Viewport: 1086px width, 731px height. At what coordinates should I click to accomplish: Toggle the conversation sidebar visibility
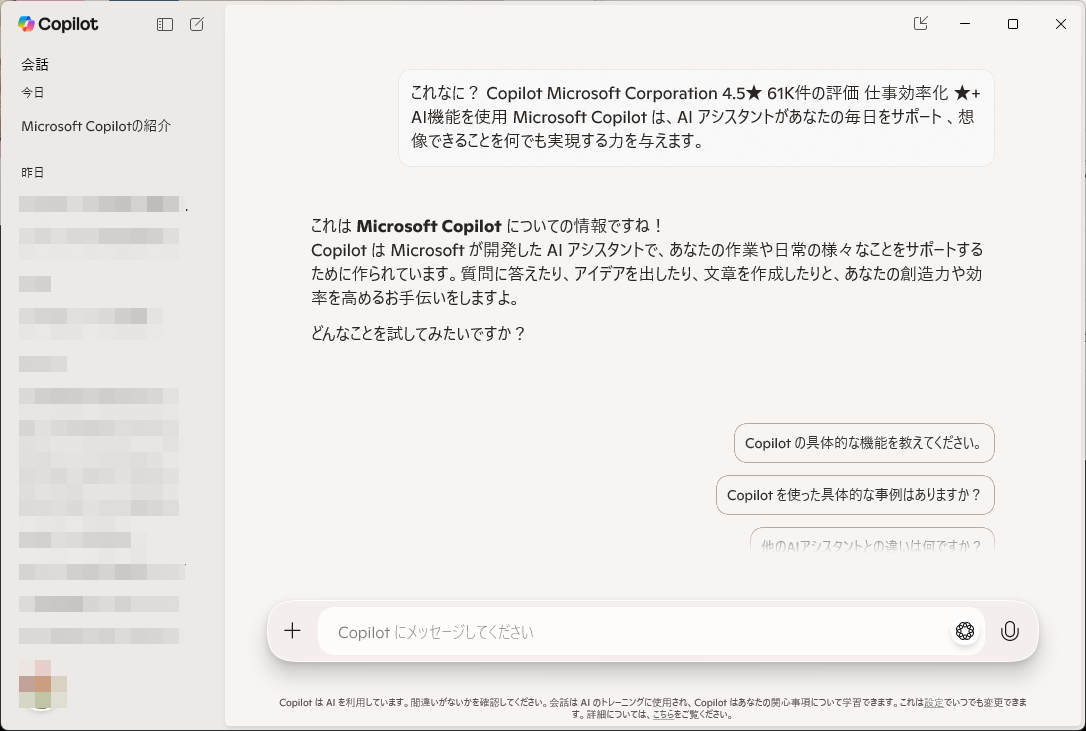click(163, 24)
